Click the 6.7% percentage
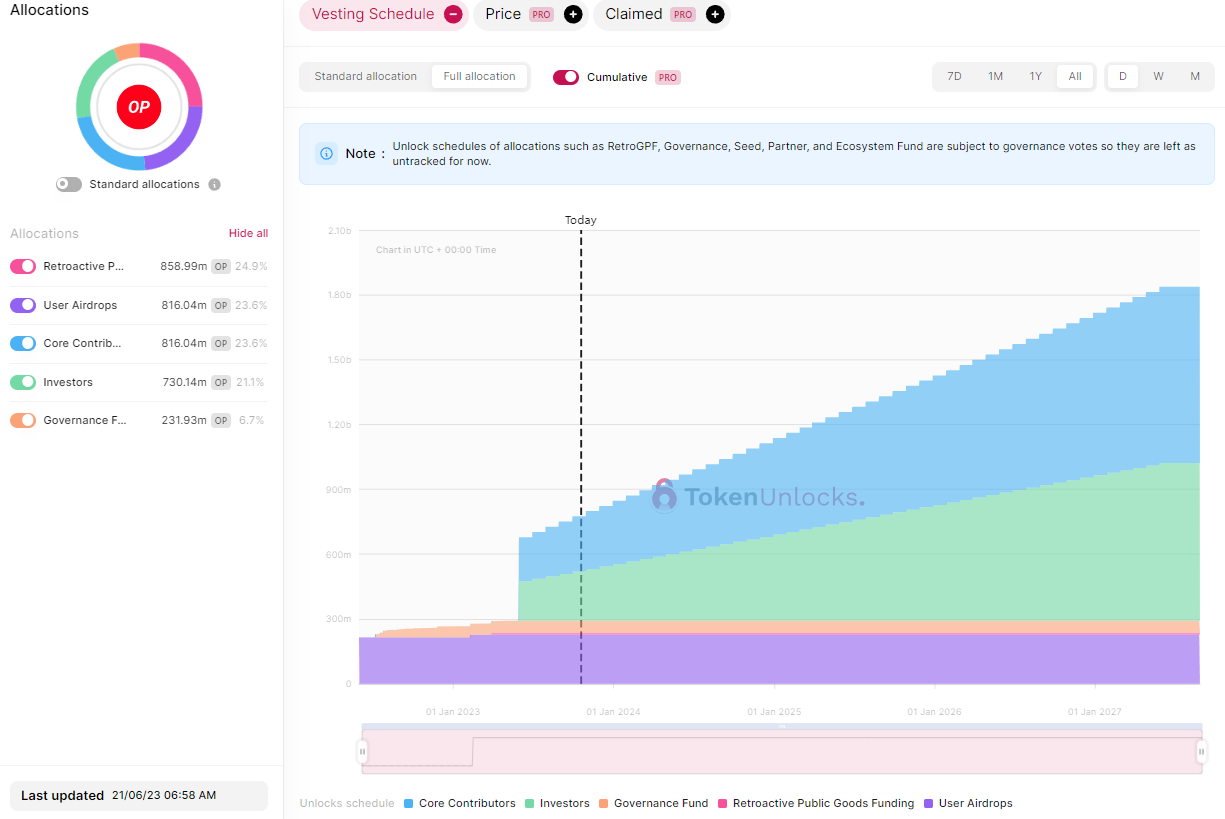The height and width of the screenshot is (819, 1225). coord(253,420)
